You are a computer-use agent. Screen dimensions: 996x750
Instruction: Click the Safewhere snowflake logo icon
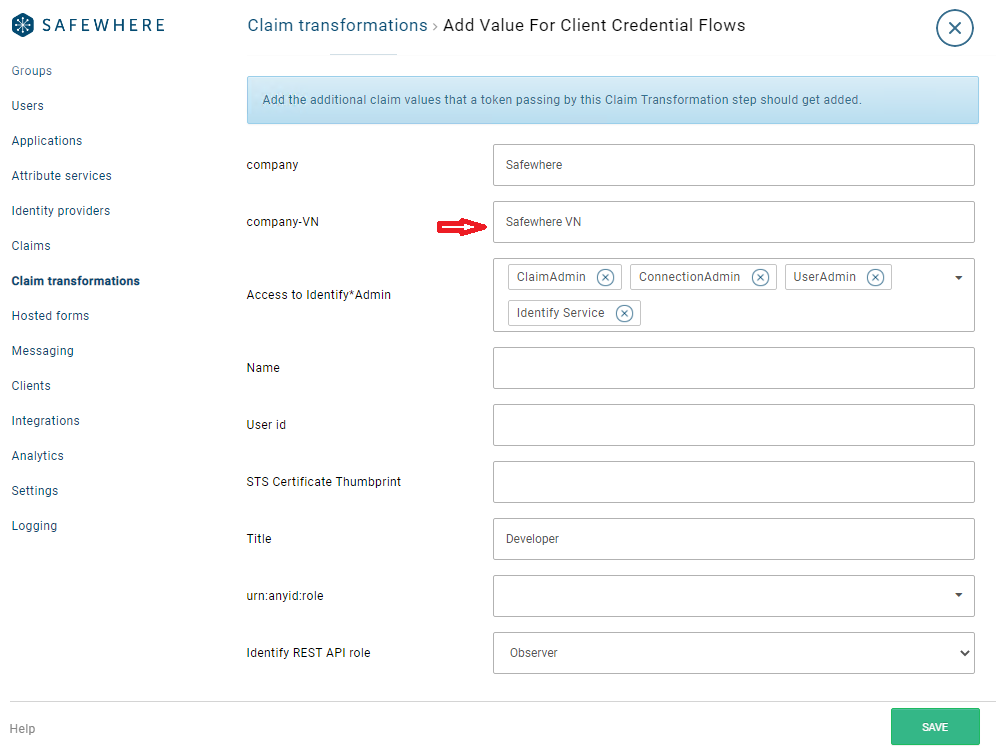click(23, 25)
